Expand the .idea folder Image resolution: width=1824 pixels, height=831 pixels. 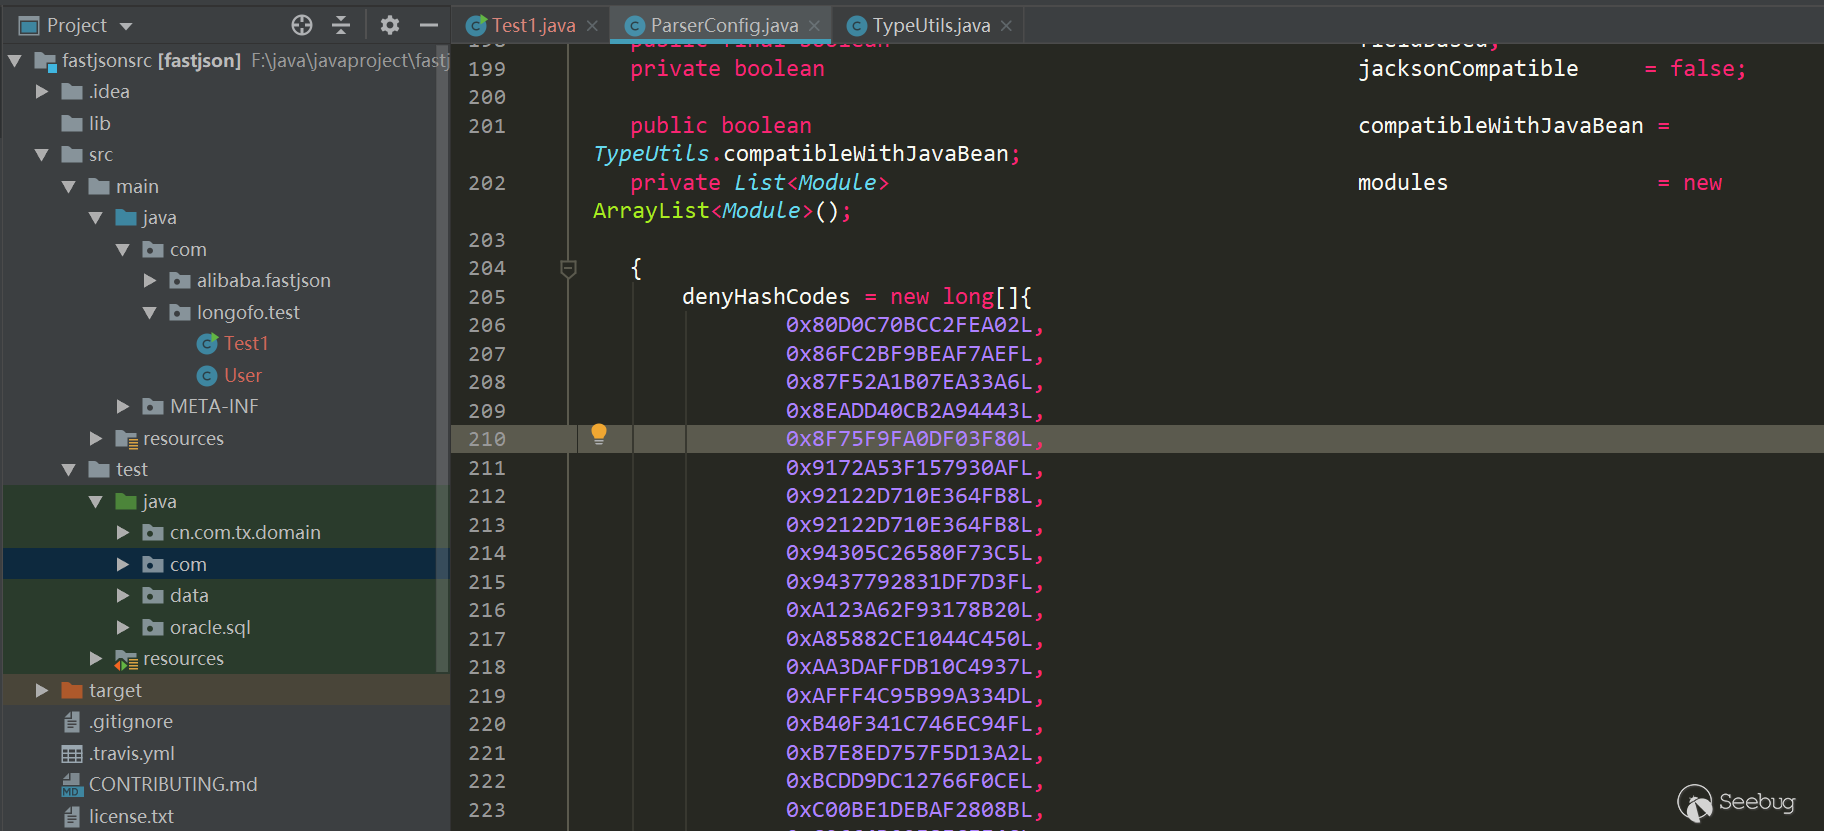42,91
